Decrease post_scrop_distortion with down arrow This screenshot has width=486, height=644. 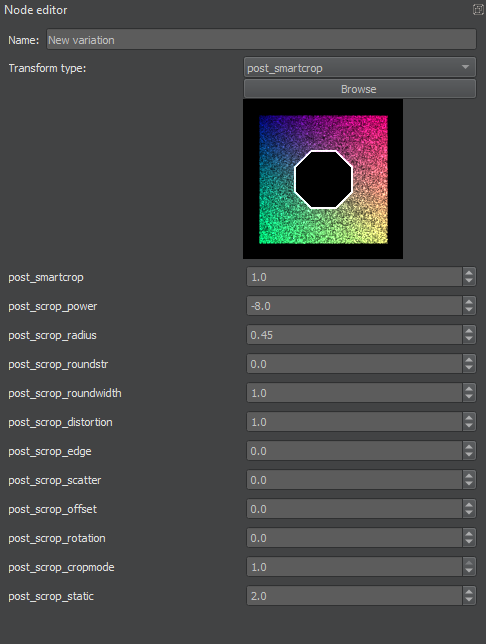click(x=469, y=426)
